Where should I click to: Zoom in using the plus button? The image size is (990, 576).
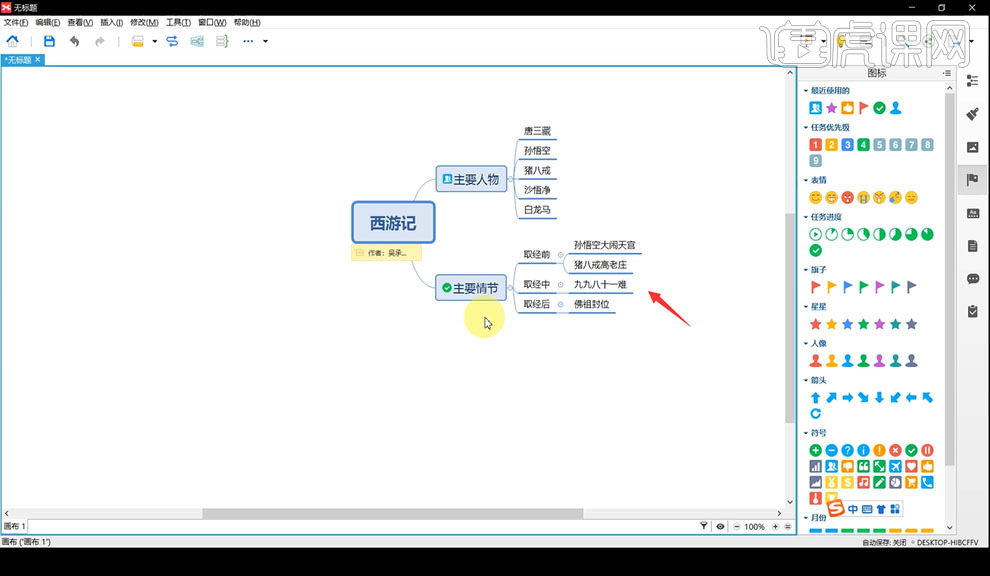pyautogui.click(x=775, y=527)
